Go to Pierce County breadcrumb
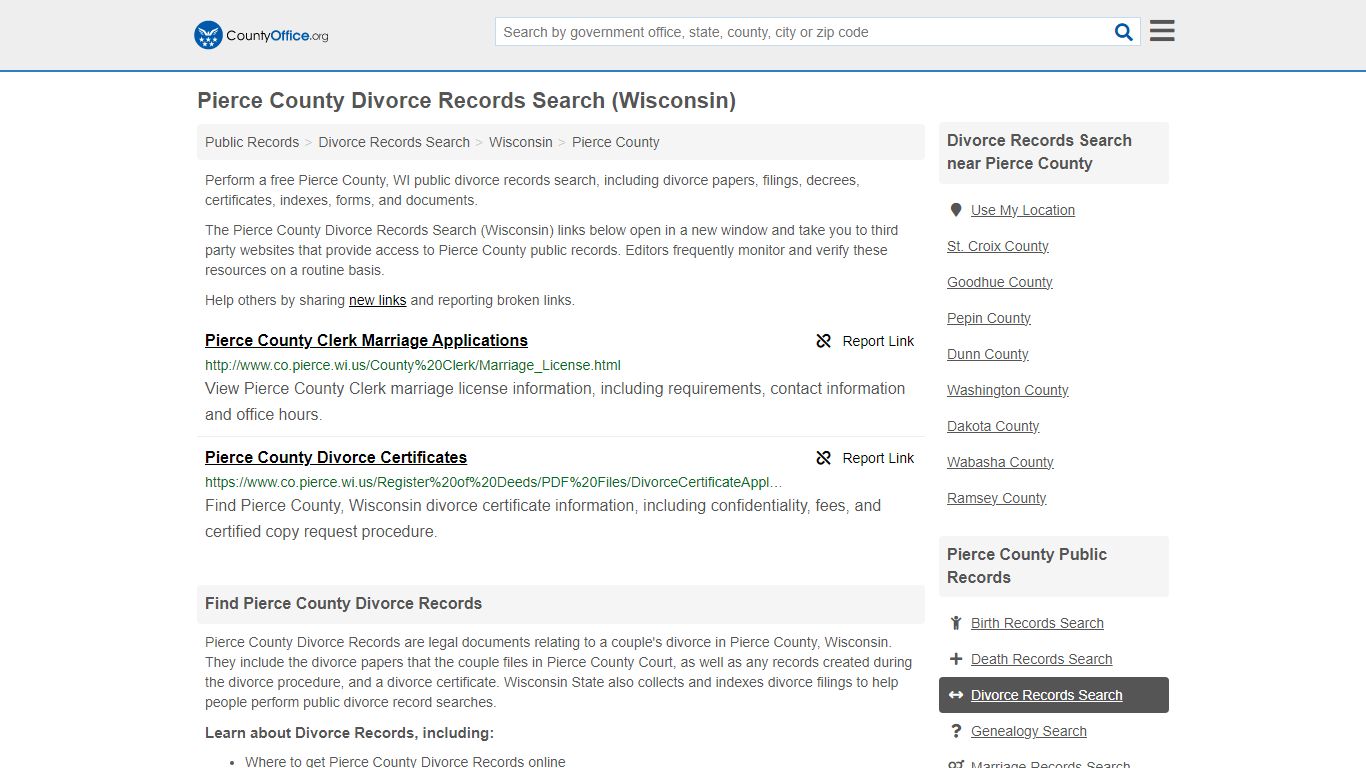 616,142
